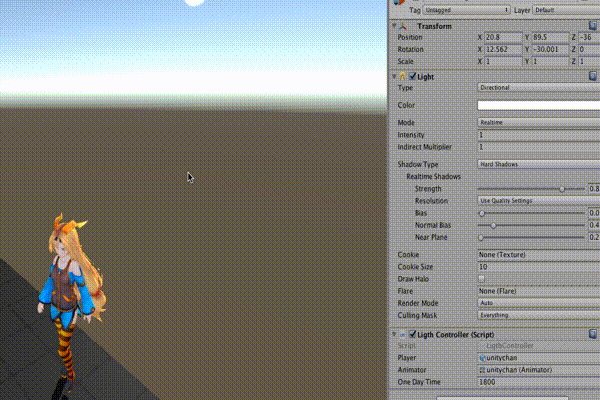Open the Shadow Type dropdown
600x400 pixels.
[539, 164]
